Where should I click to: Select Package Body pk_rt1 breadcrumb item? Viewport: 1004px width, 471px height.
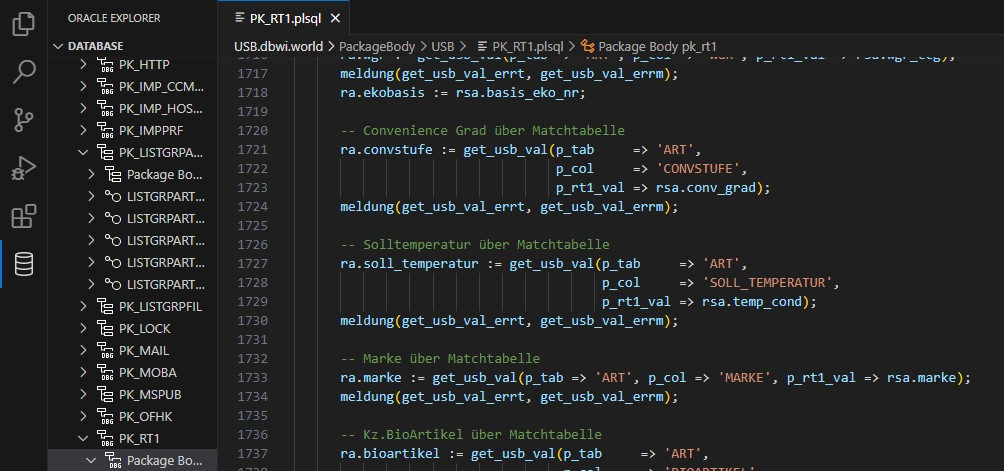point(657,46)
